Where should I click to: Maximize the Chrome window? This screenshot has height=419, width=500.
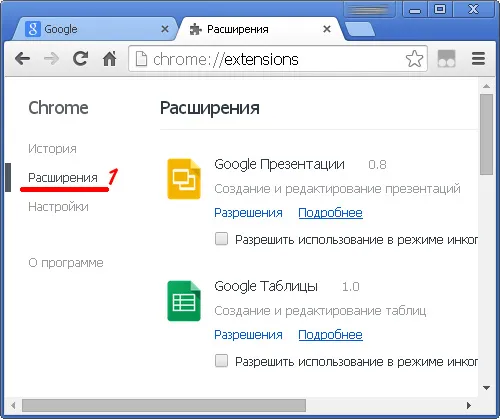pos(440,9)
